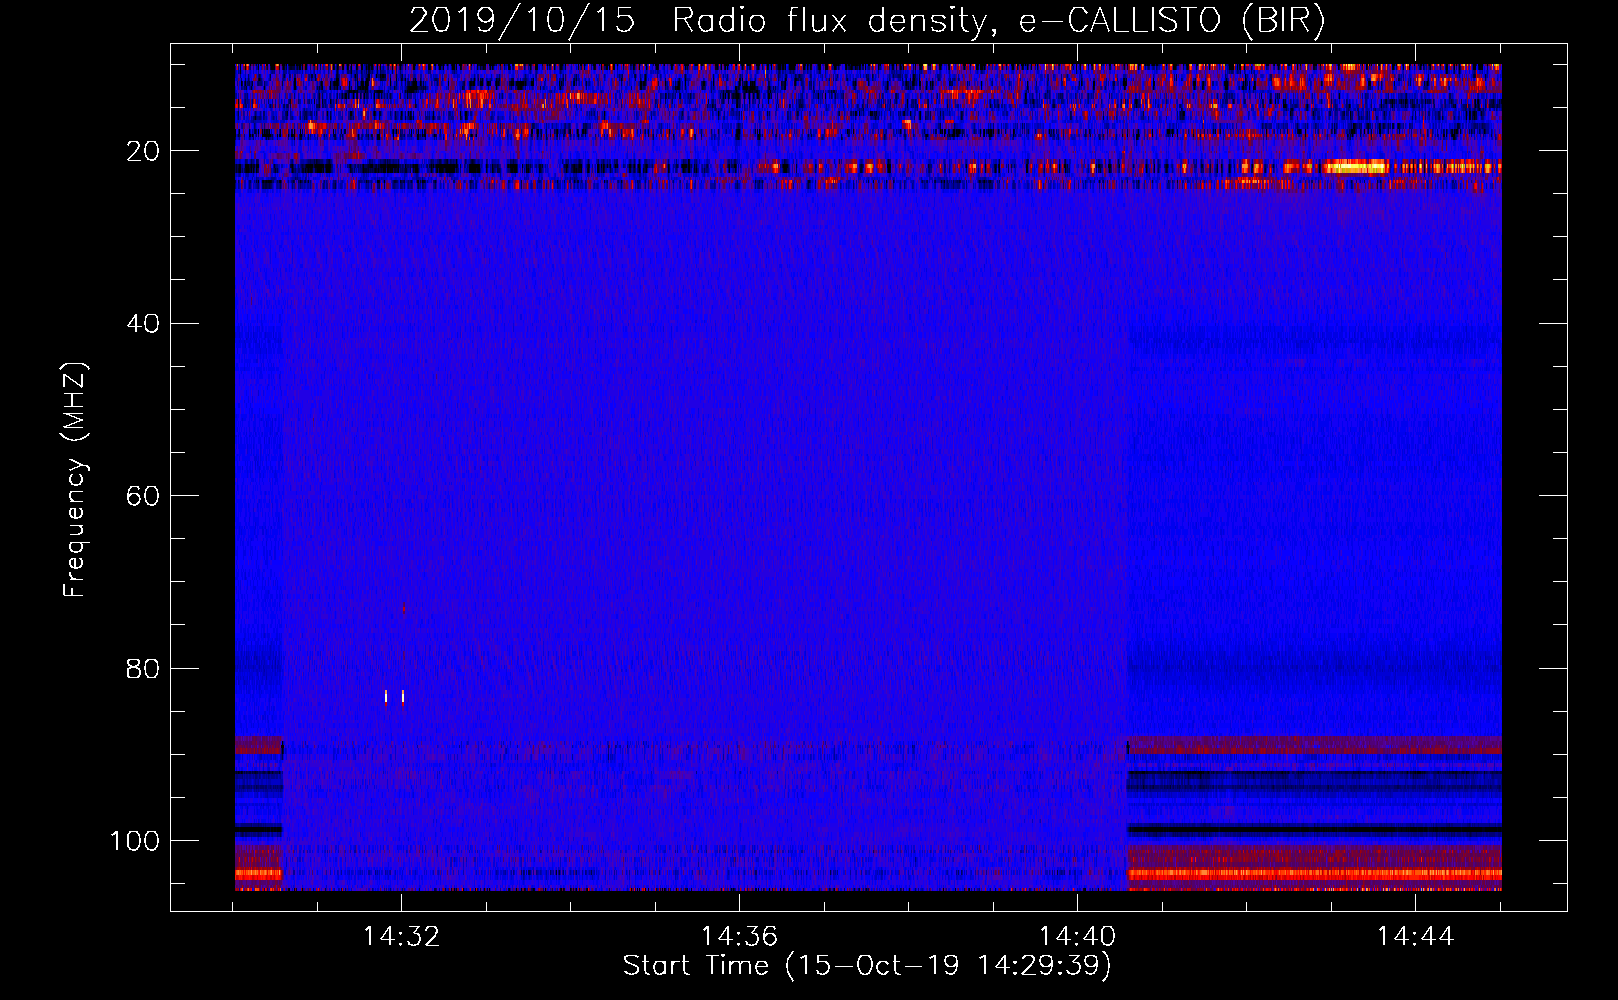
Task: Click the "14:32" time tick label
Action: tap(401, 937)
